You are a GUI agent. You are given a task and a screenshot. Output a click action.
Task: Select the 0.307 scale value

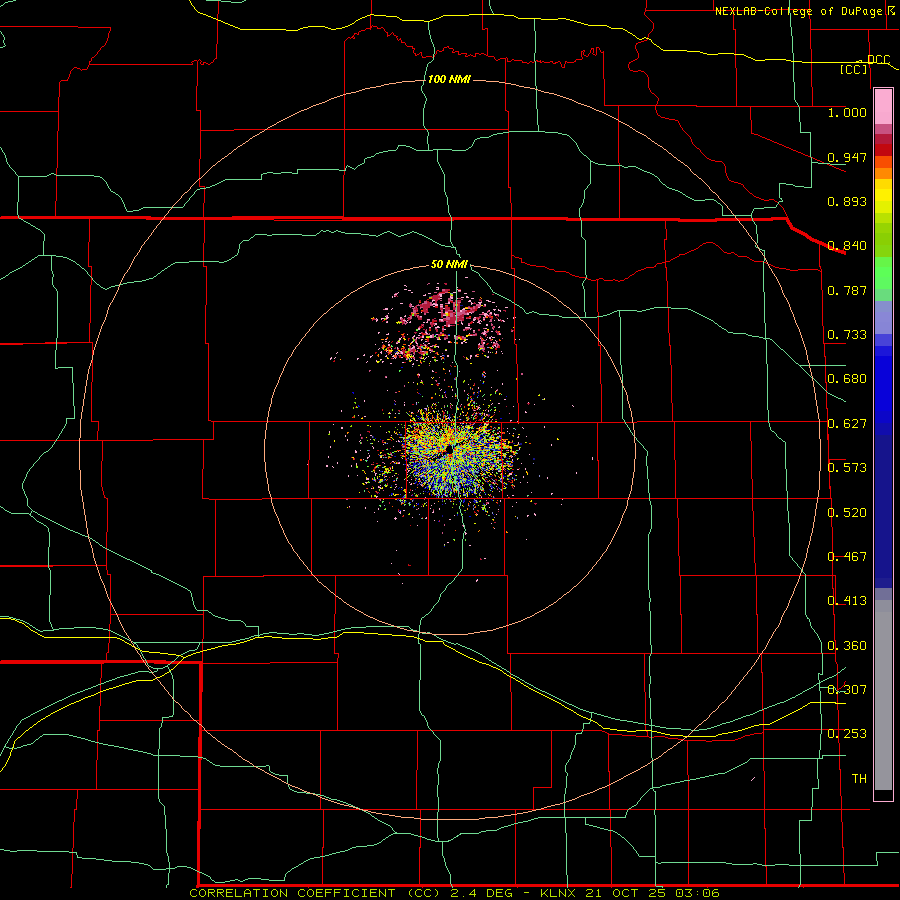pos(847,690)
